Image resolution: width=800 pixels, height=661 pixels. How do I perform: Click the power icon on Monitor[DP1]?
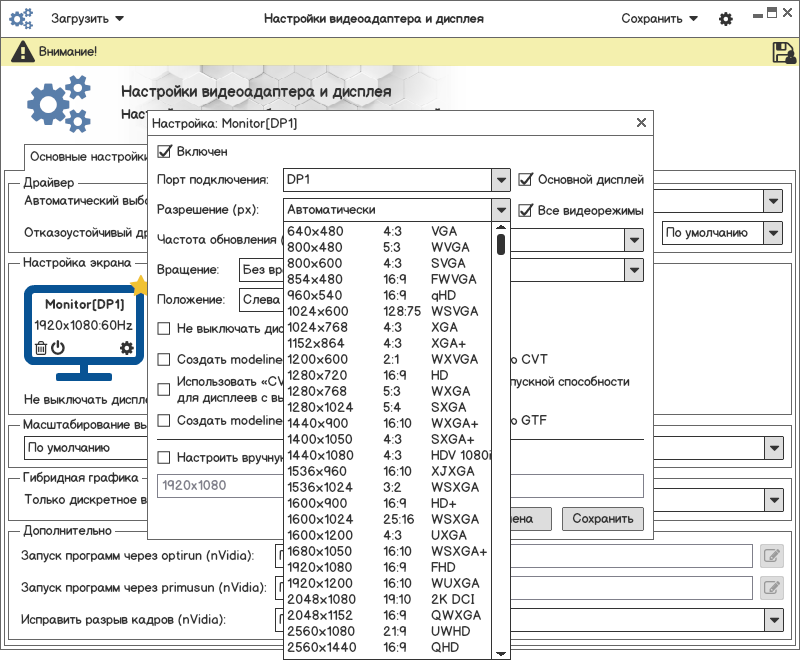(x=58, y=348)
